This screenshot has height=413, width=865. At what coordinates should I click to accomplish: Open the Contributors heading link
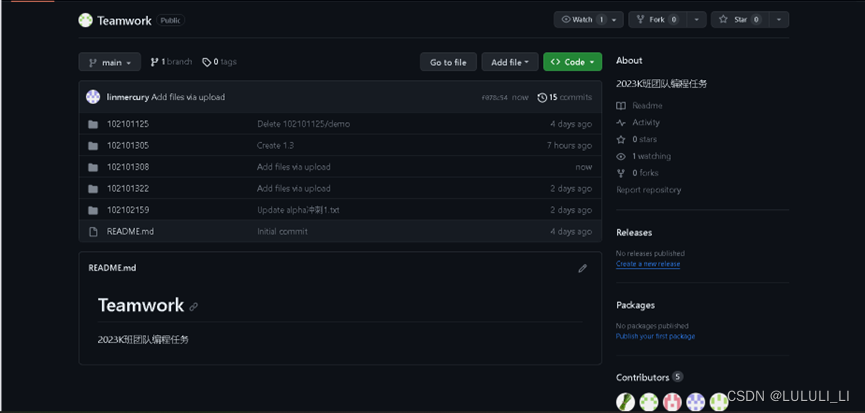(x=649, y=378)
